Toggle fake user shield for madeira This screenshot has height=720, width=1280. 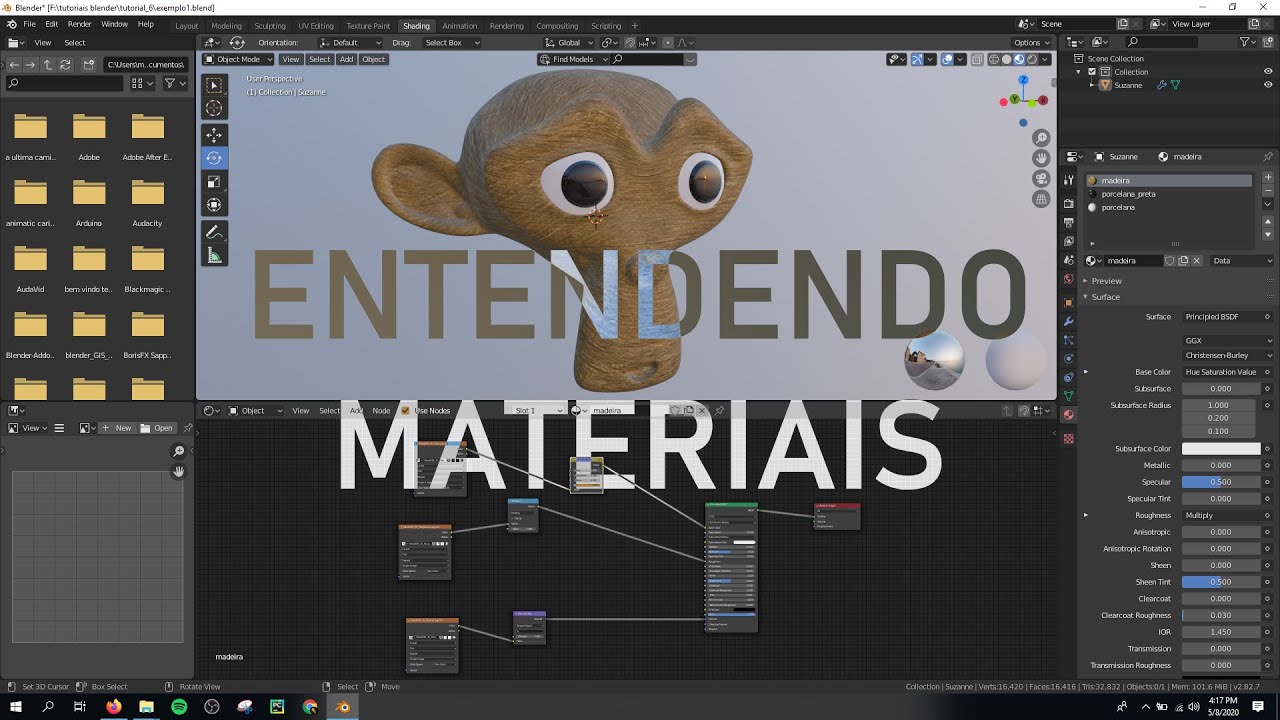pos(1169,260)
